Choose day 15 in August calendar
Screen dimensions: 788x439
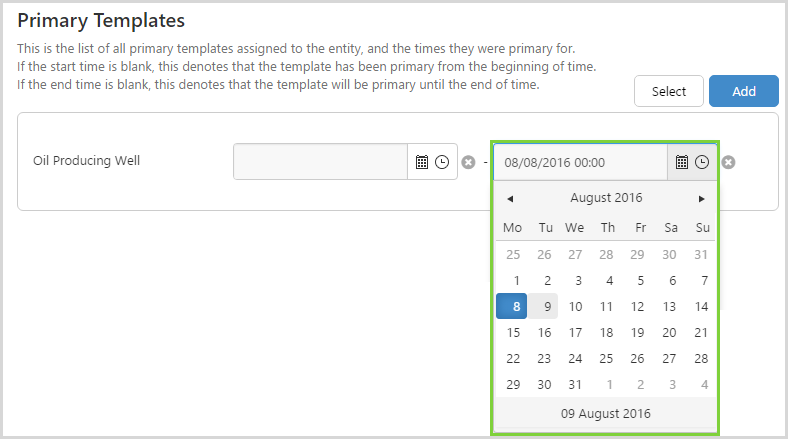click(x=513, y=333)
